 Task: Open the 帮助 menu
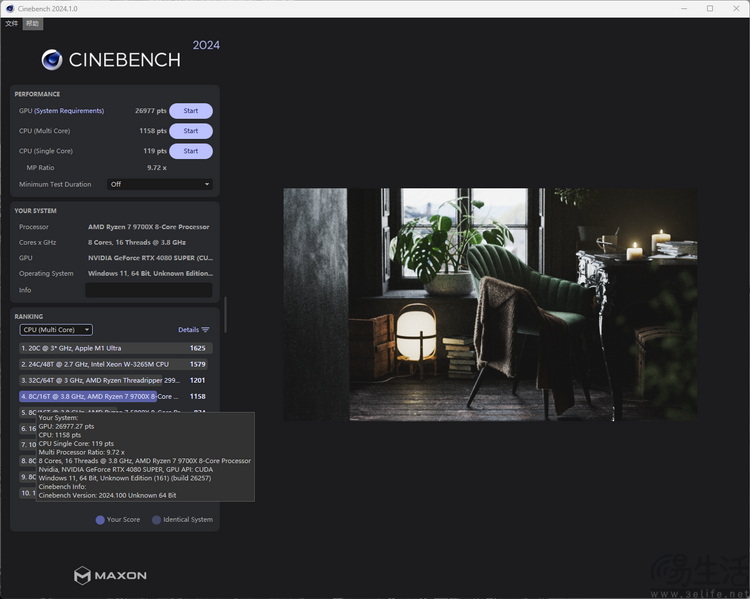33,23
